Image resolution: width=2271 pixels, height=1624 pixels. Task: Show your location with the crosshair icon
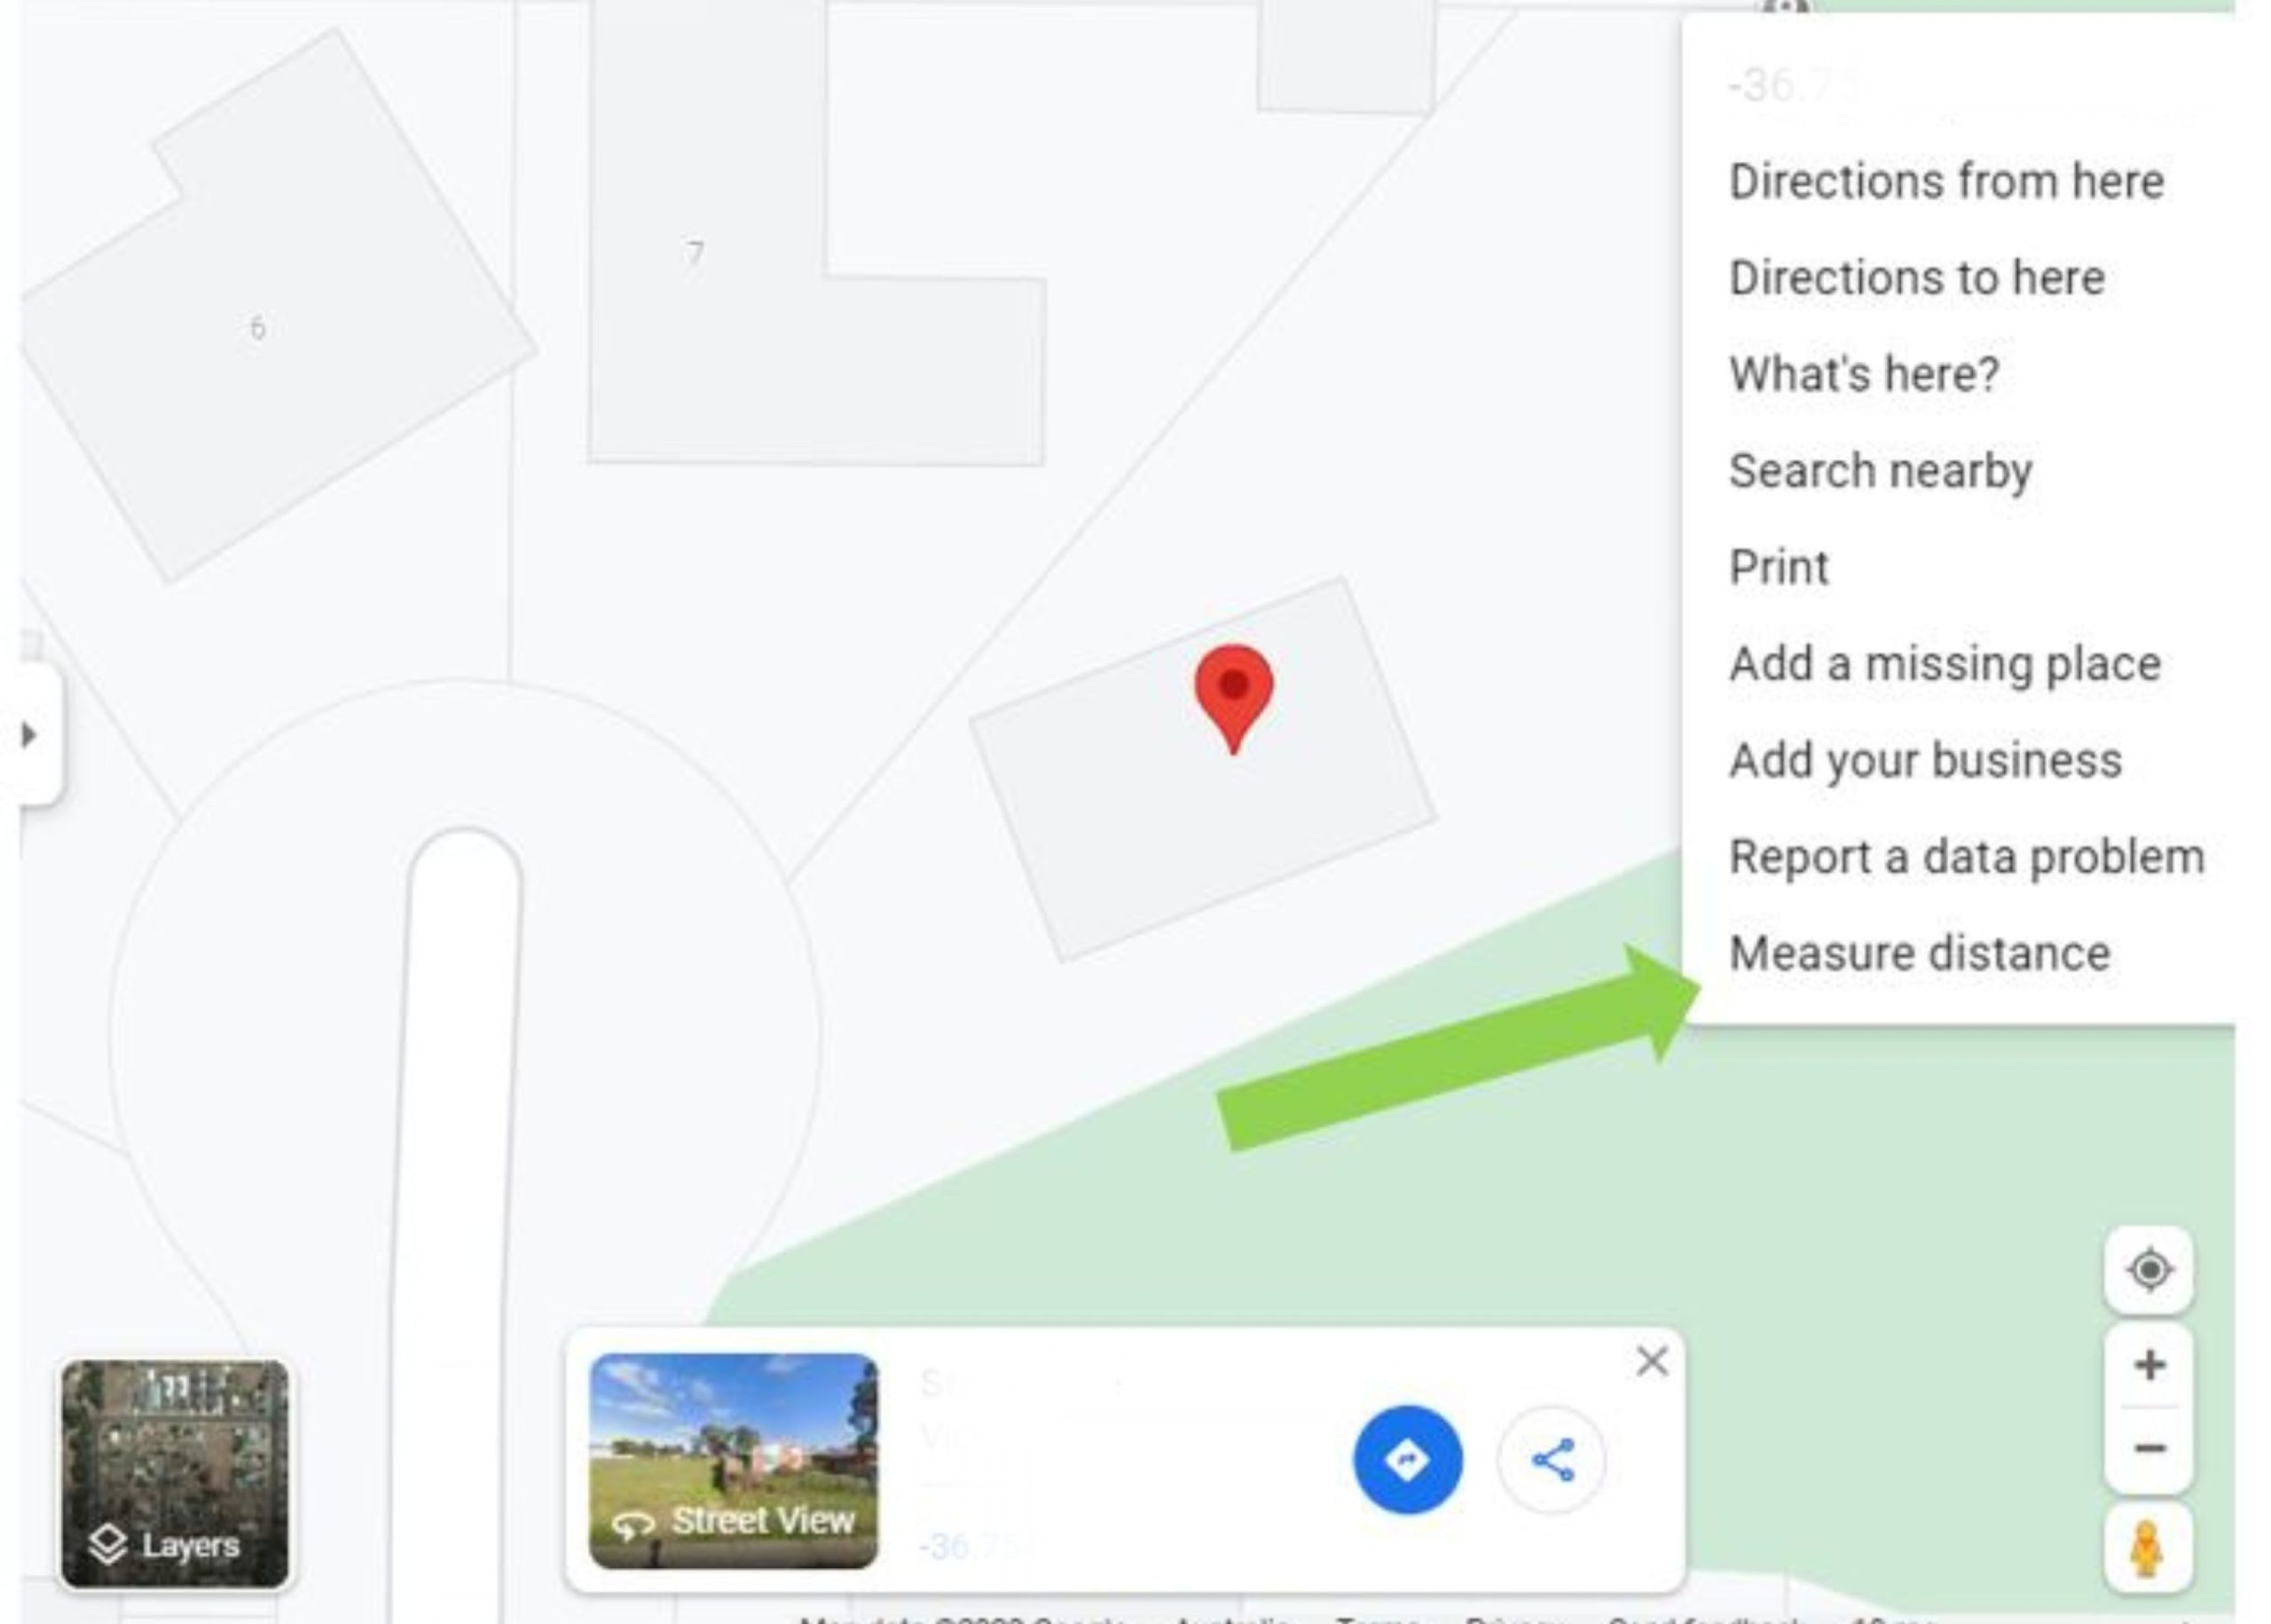point(2149,1270)
